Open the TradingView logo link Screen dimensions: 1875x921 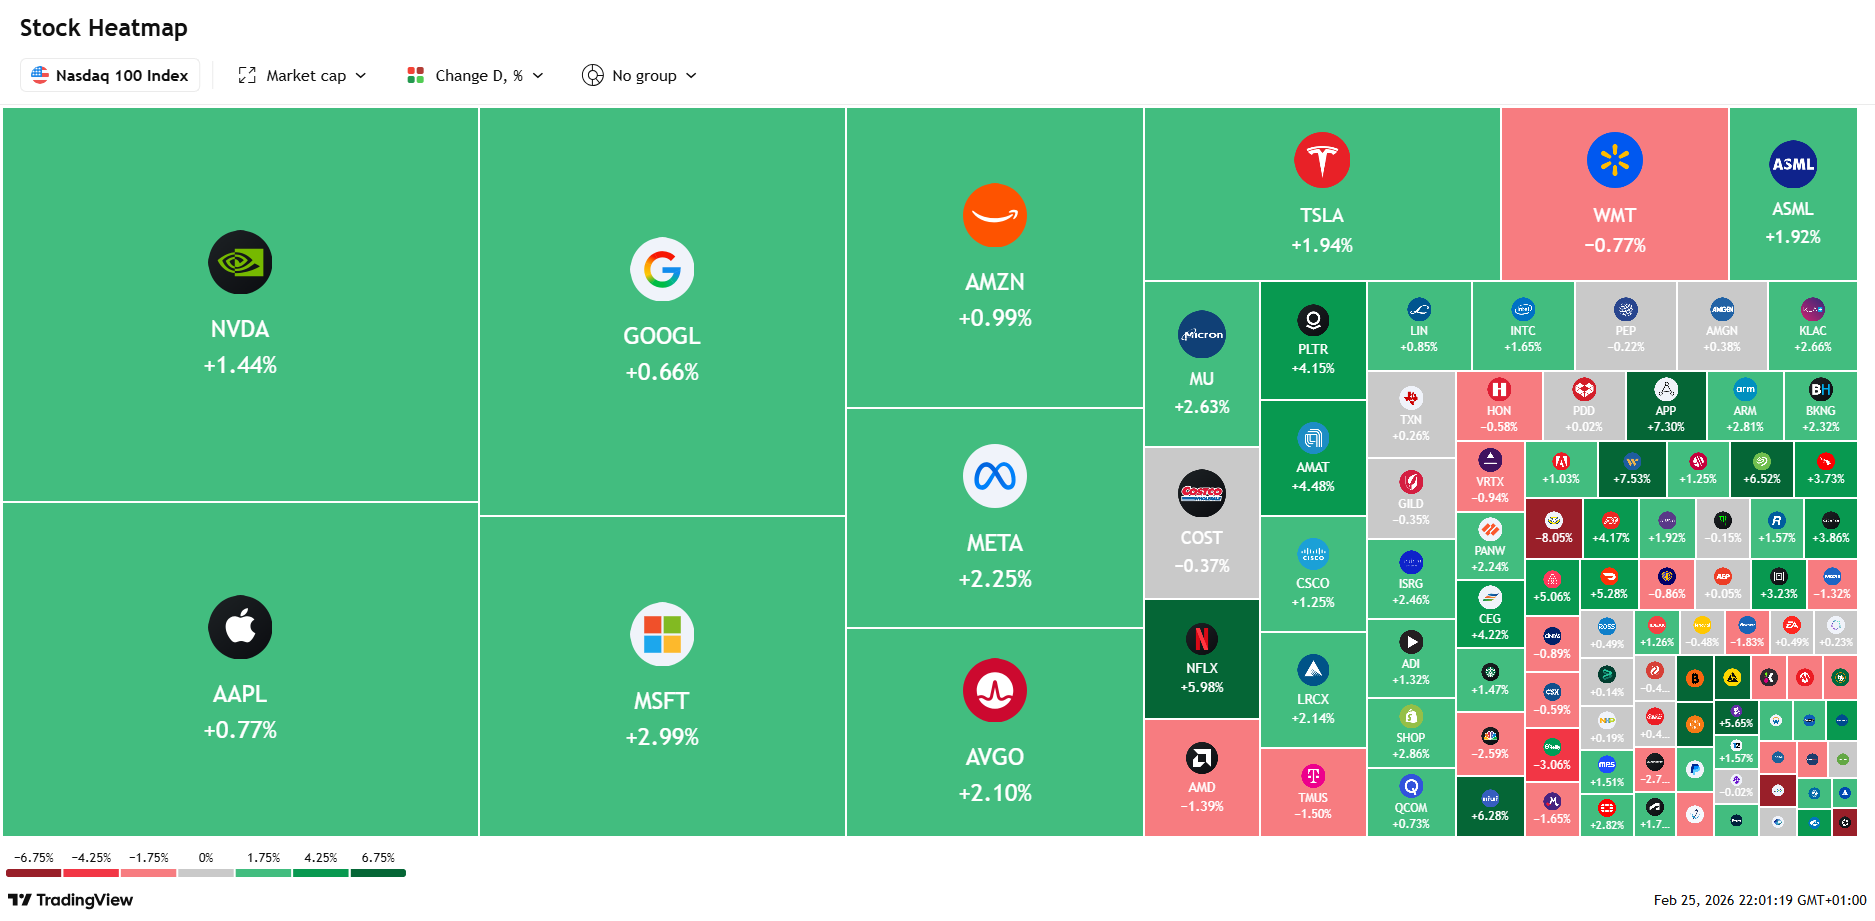point(70,899)
